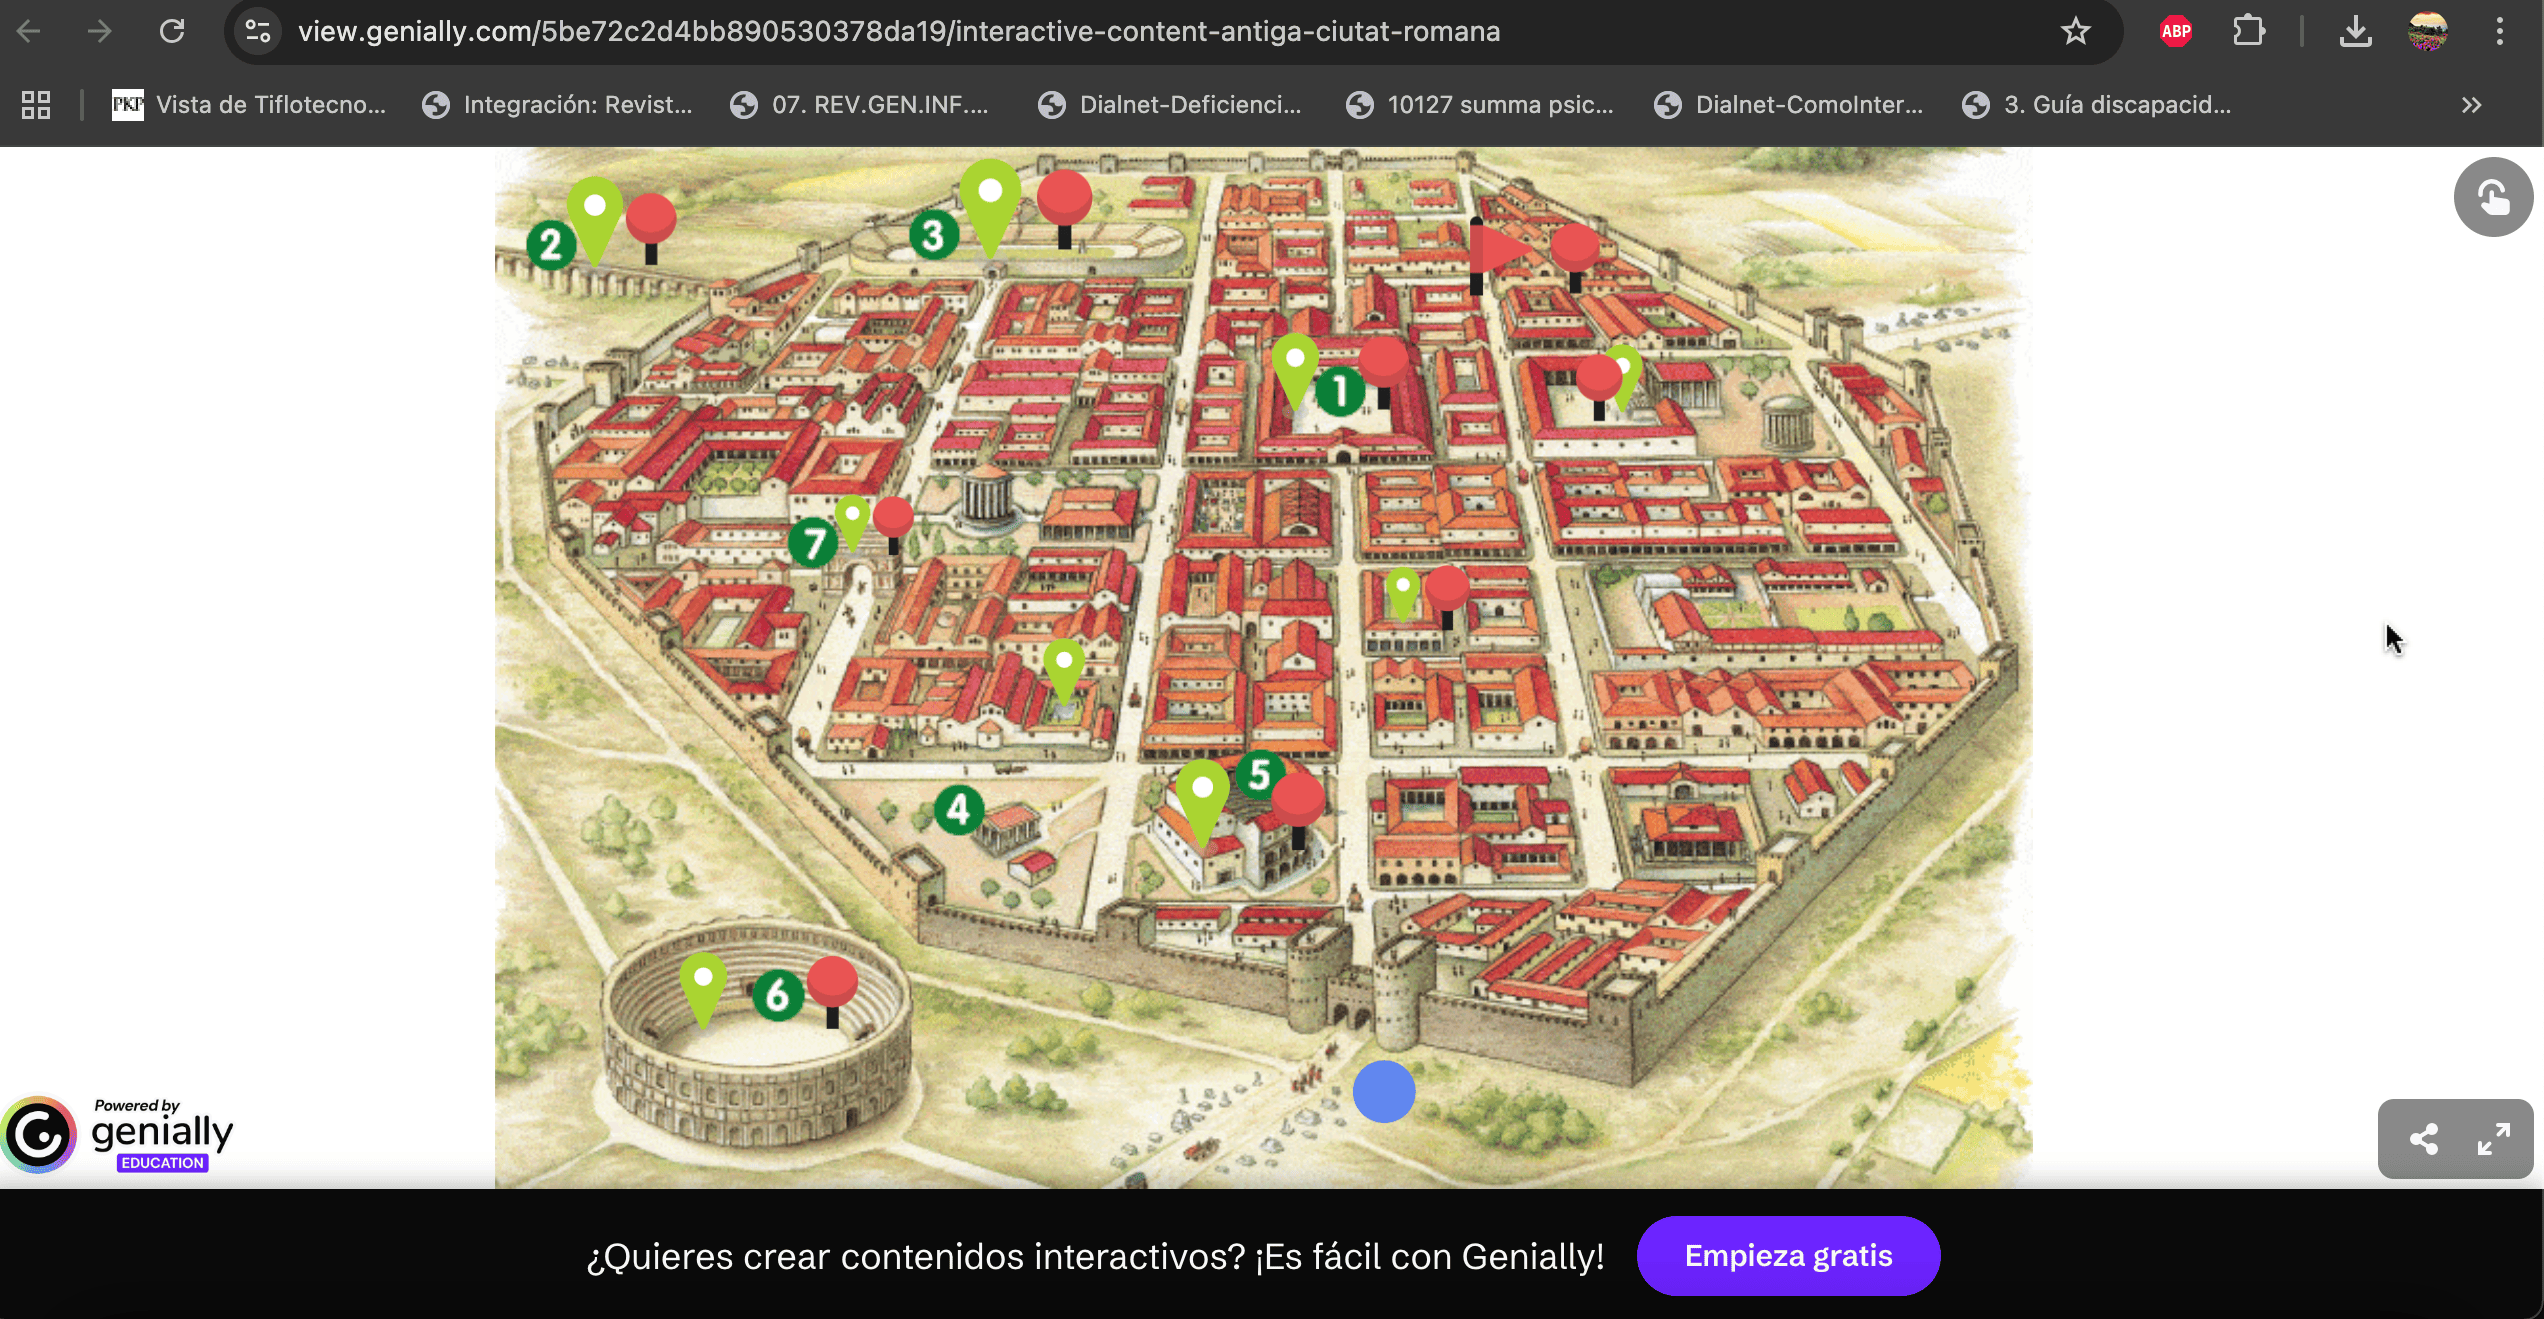2544x1319 pixels.
Task: View site information icon in address bar
Action: click(258, 32)
